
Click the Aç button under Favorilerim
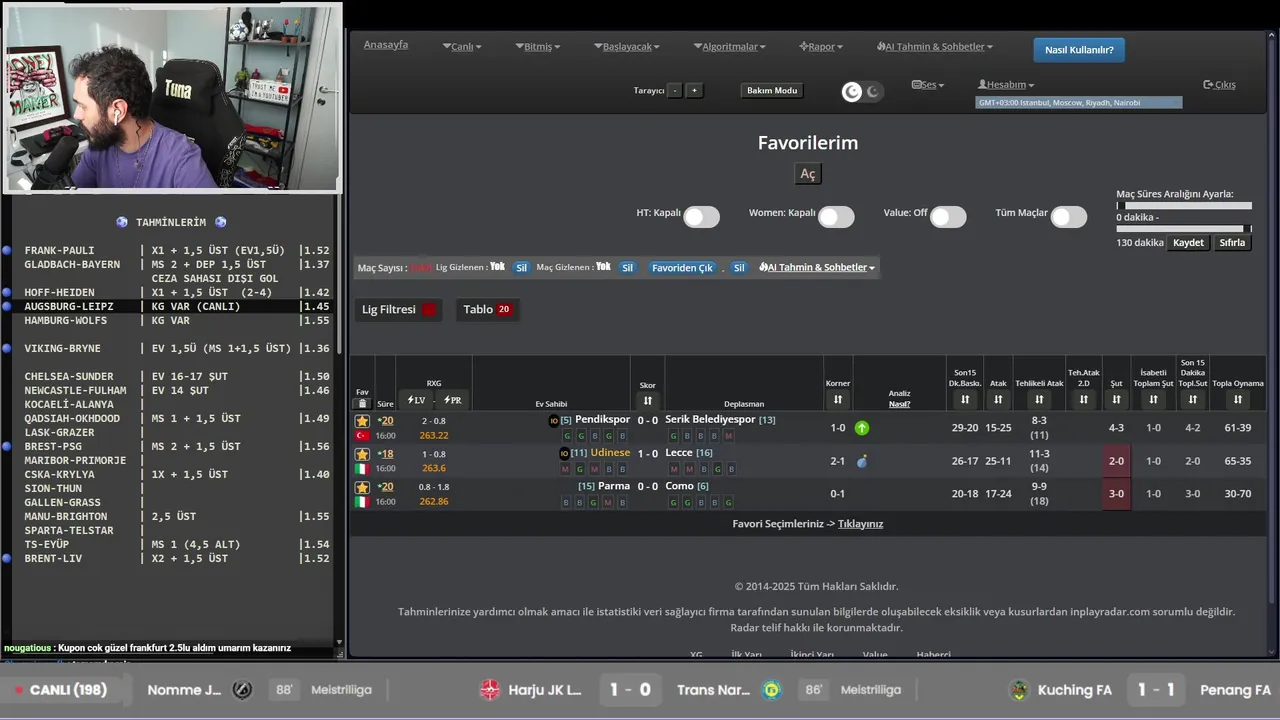[x=808, y=174]
